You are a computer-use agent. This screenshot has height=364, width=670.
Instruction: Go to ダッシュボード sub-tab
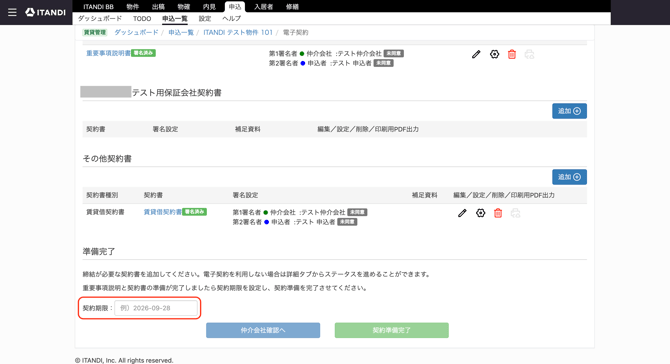coord(100,18)
